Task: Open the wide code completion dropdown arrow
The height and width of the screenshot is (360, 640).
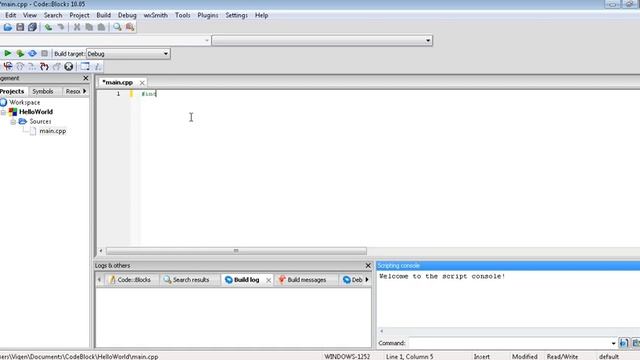Action: tap(428, 40)
